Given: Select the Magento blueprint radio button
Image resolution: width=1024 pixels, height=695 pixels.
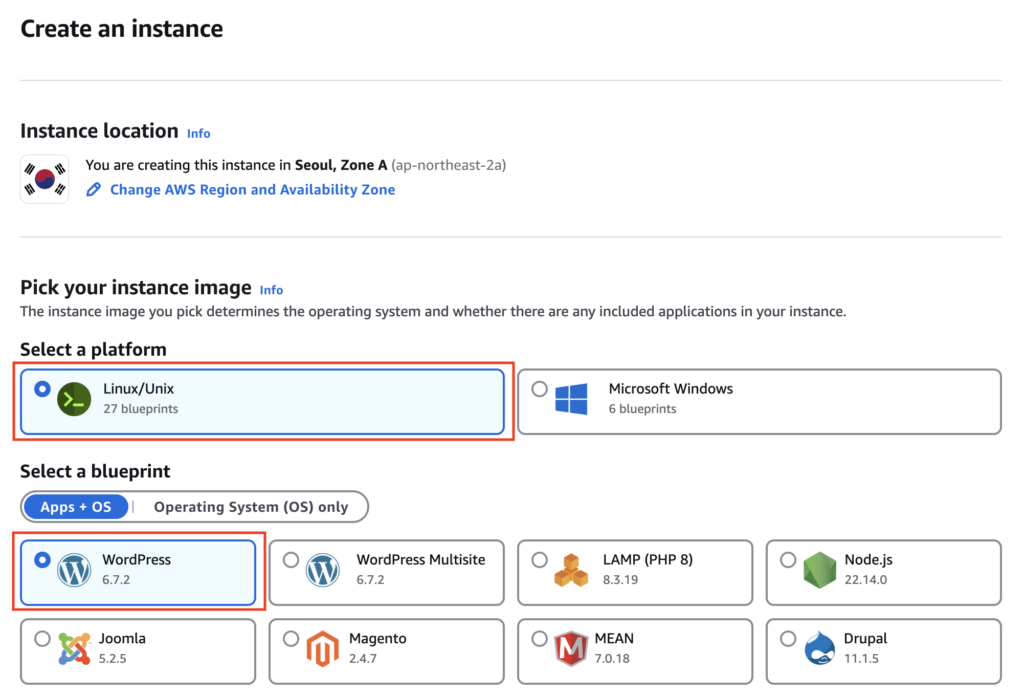Looking at the screenshot, I should click(x=291, y=639).
